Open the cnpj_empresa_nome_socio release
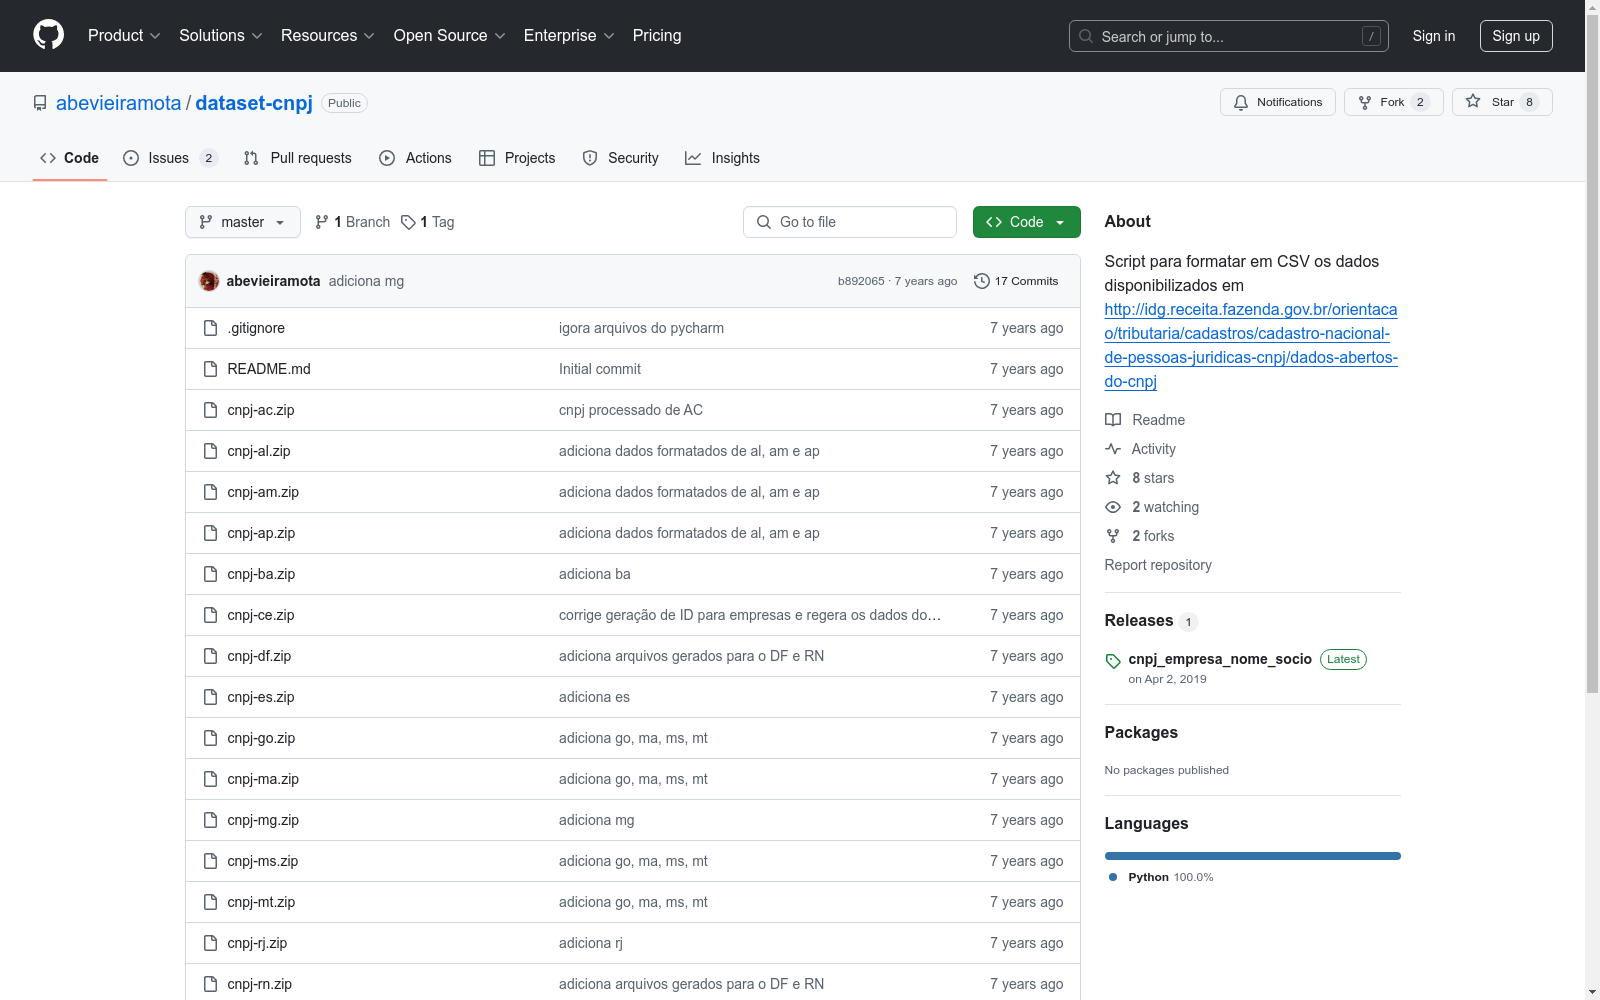 [x=1220, y=659]
